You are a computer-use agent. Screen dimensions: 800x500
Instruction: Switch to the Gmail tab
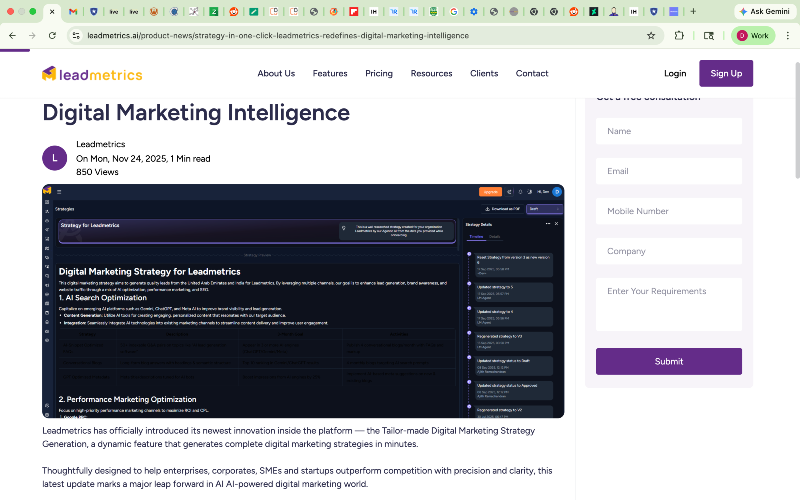pos(73,11)
